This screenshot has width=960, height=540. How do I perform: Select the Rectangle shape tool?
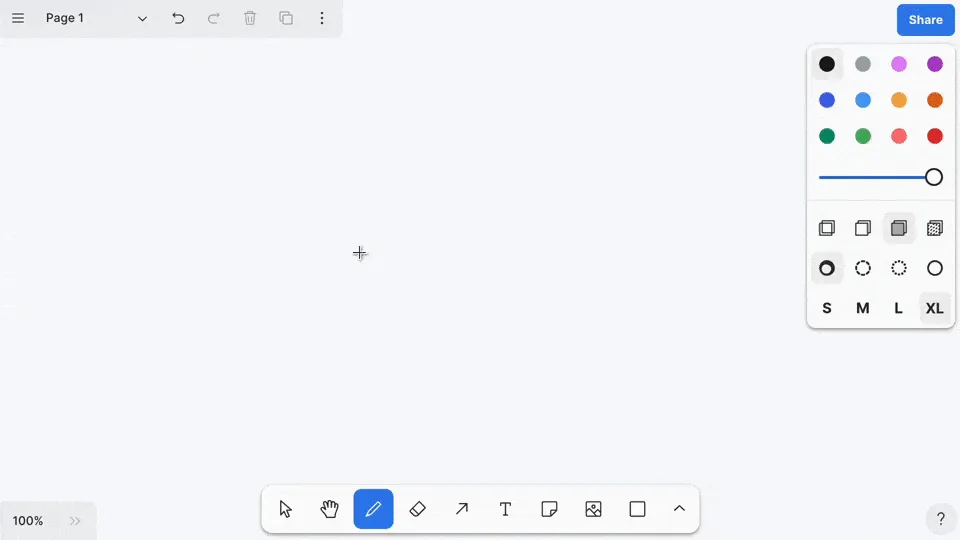[x=637, y=509]
